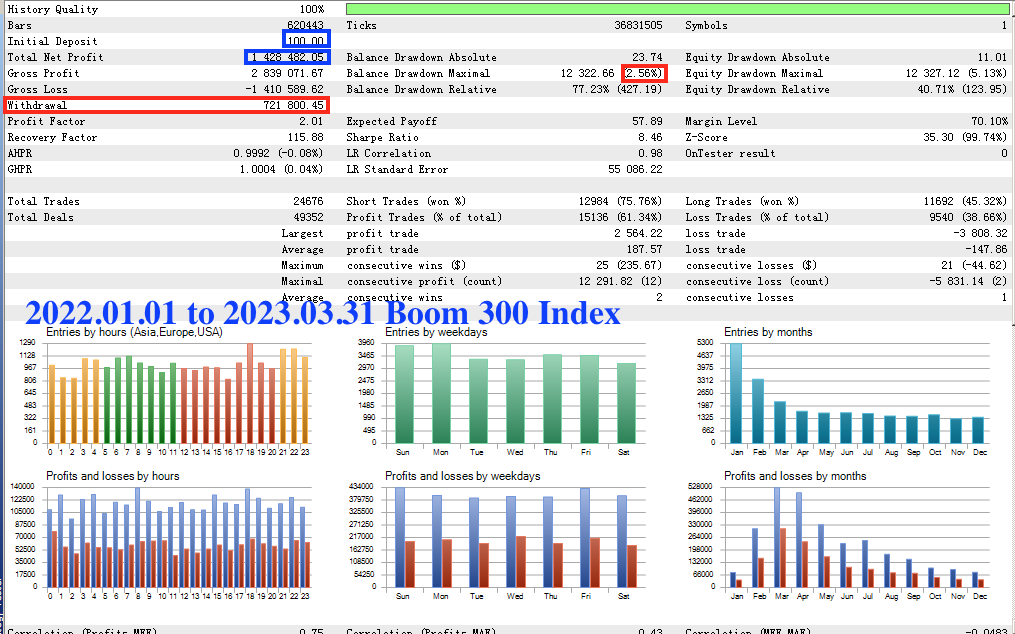
Task: Click the Withdrawal amount 721 800.45
Action: pos(293,105)
